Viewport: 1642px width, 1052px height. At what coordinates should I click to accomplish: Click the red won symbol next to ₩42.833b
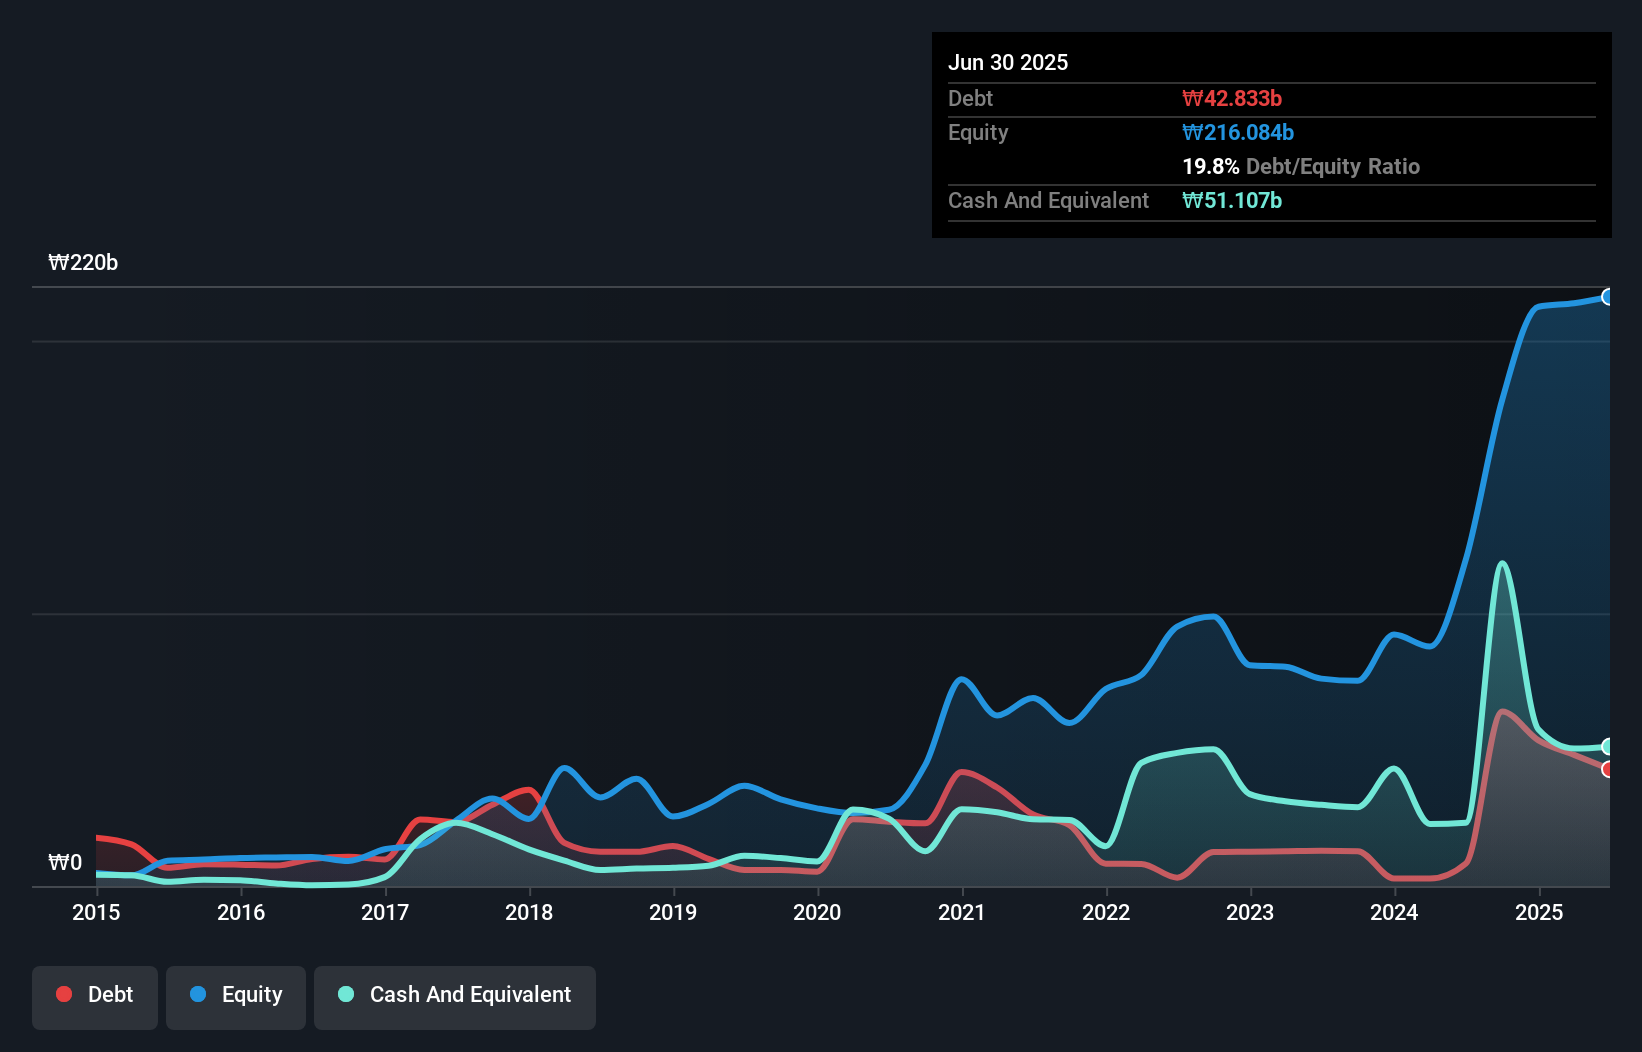point(1193,98)
